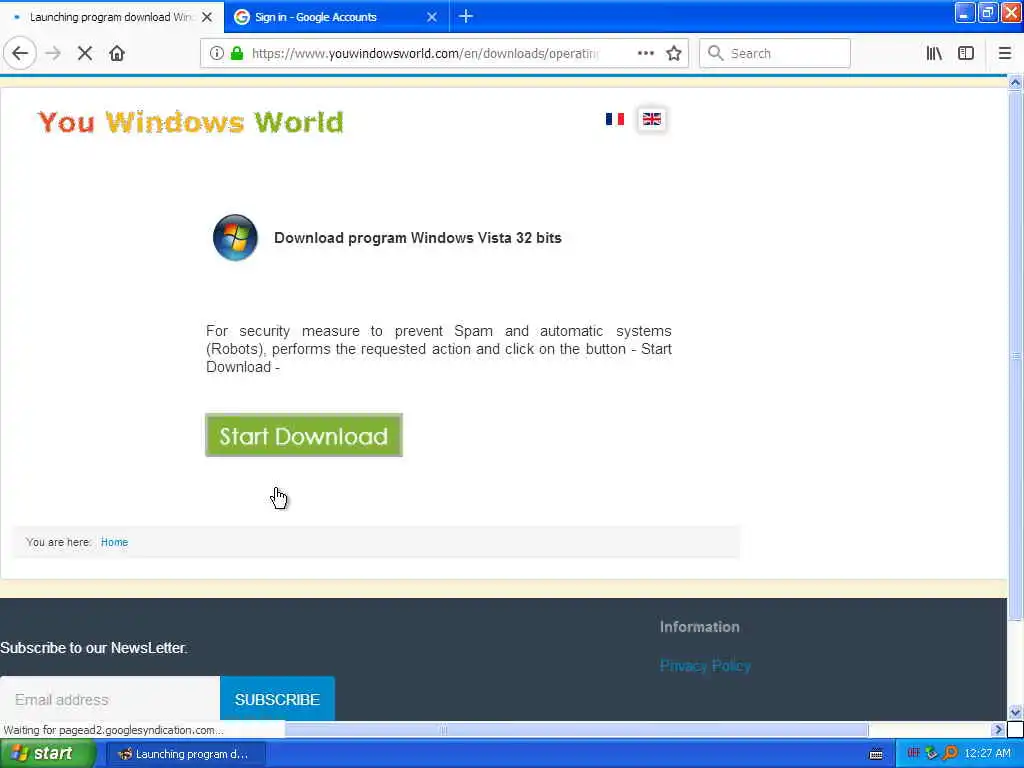Click the green padlock security icon
The height and width of the screenshot is (768, 1024).
(x=237, y=54)
